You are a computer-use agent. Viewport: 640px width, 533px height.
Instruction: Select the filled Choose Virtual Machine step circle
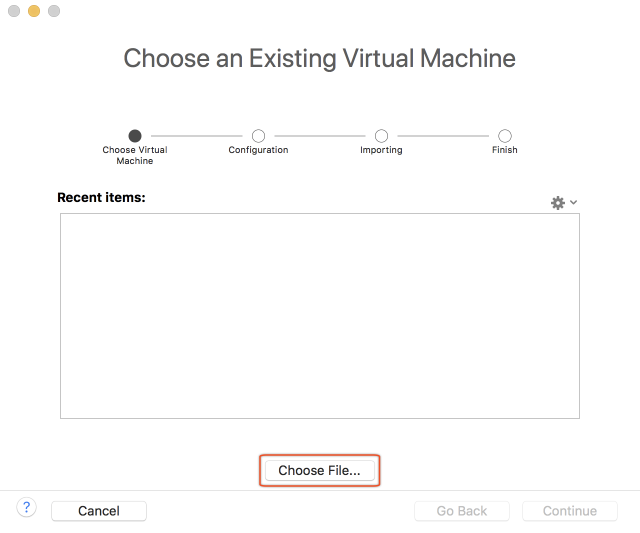pos(135,136)
